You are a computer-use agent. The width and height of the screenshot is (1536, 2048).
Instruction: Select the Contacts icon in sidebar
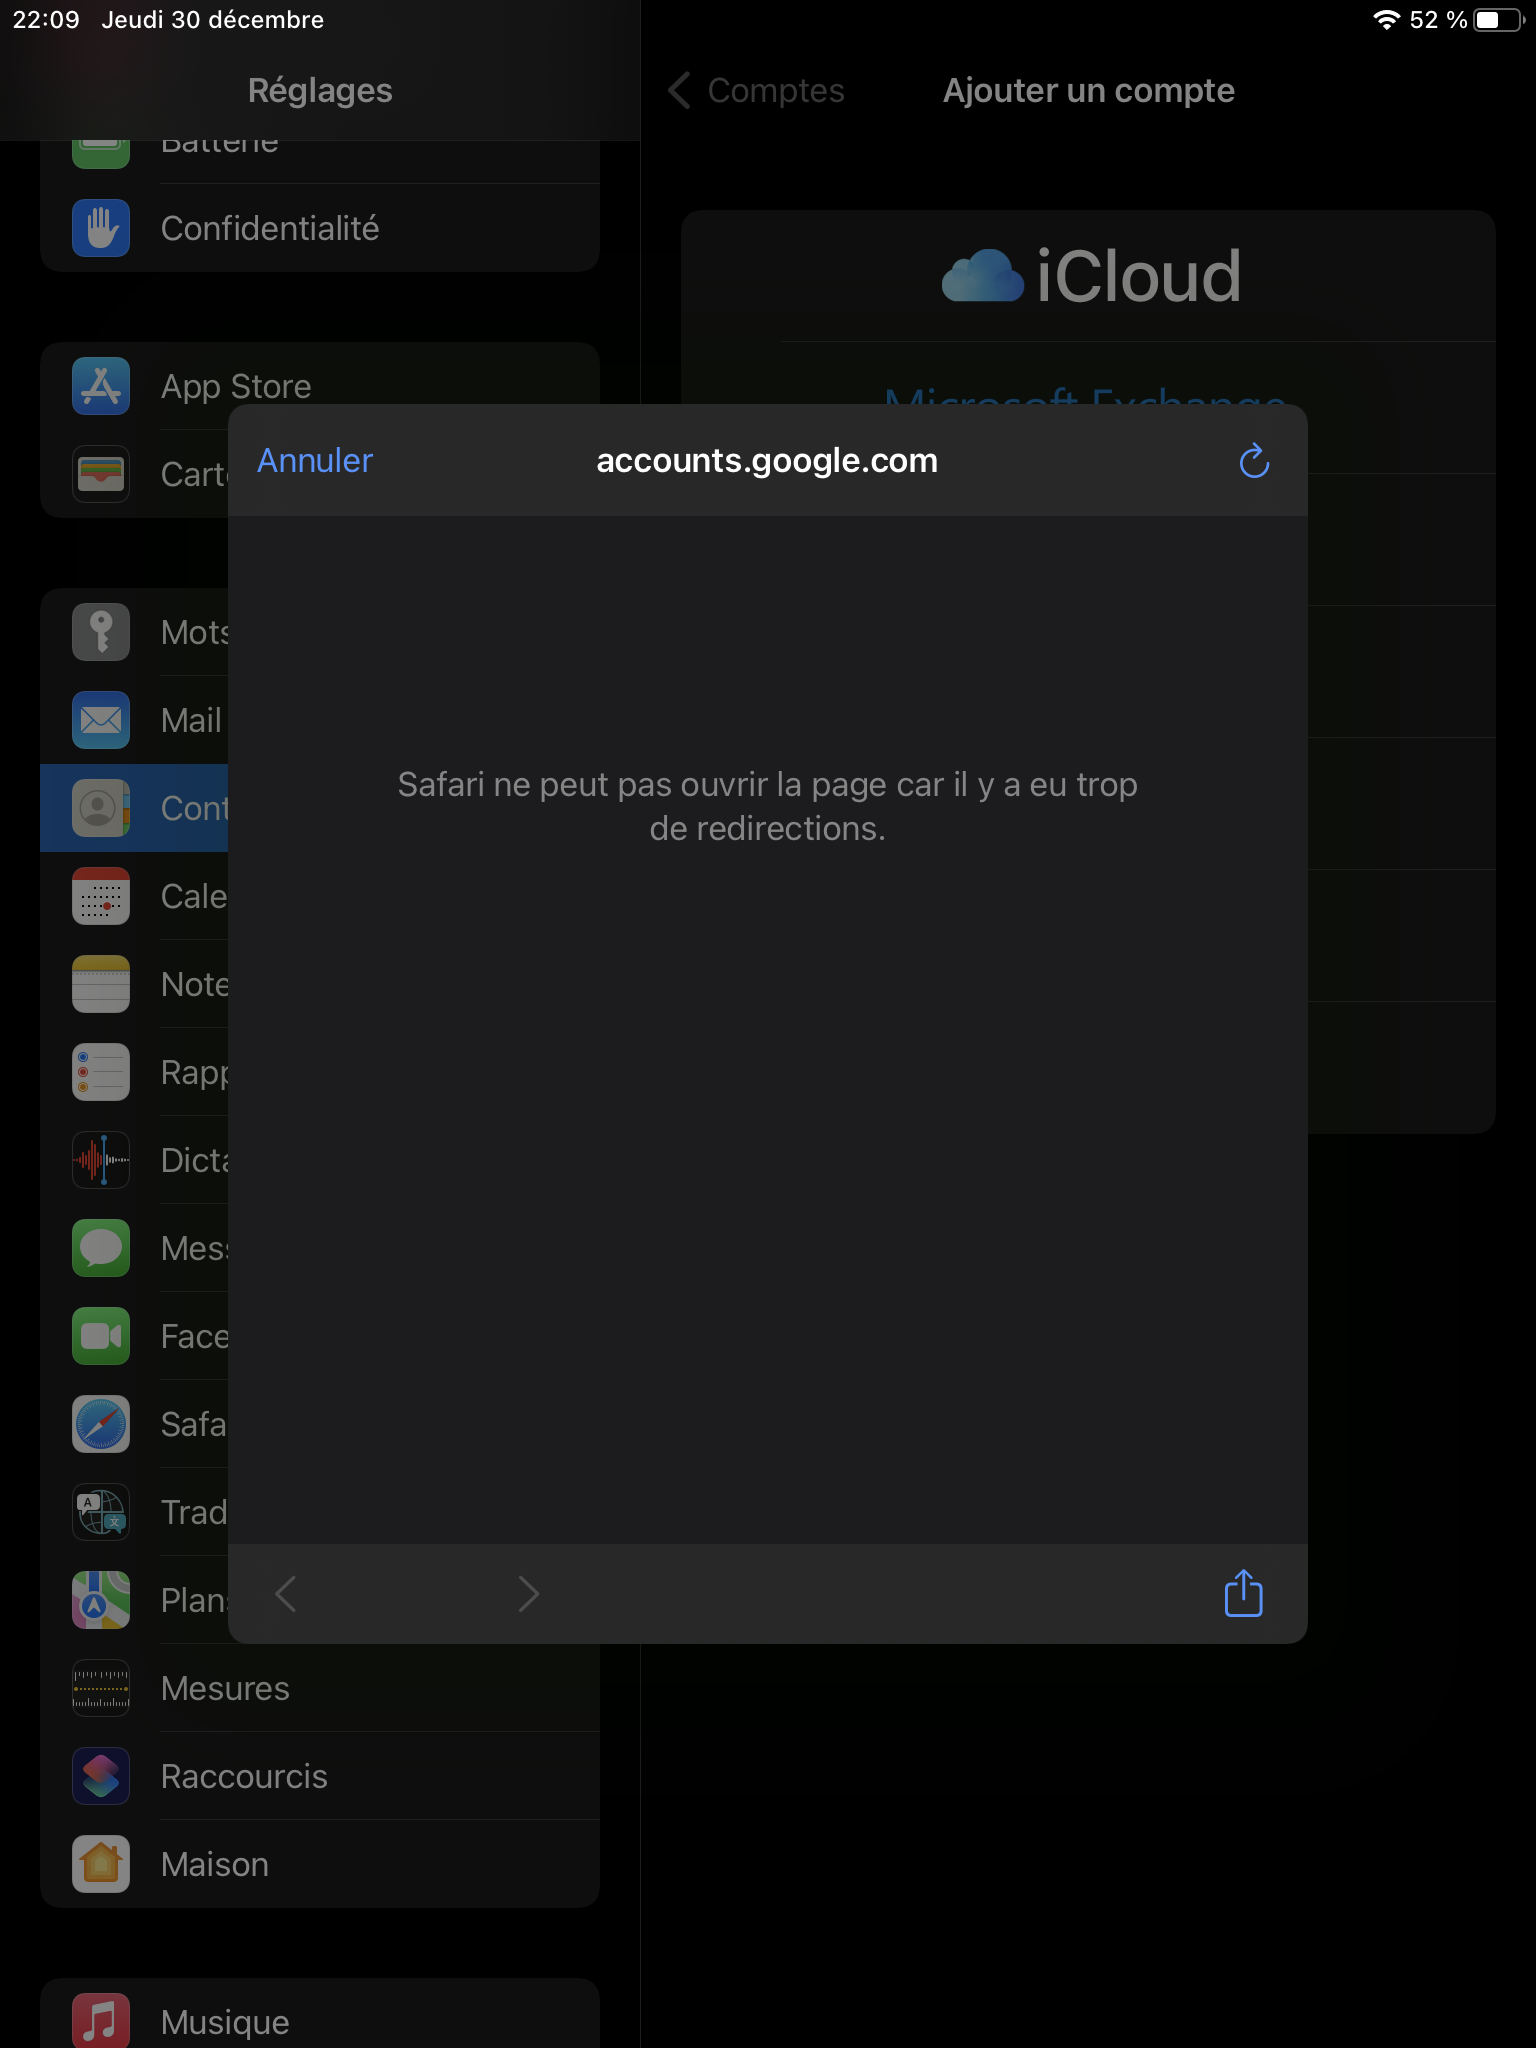[x=101, y=808]
